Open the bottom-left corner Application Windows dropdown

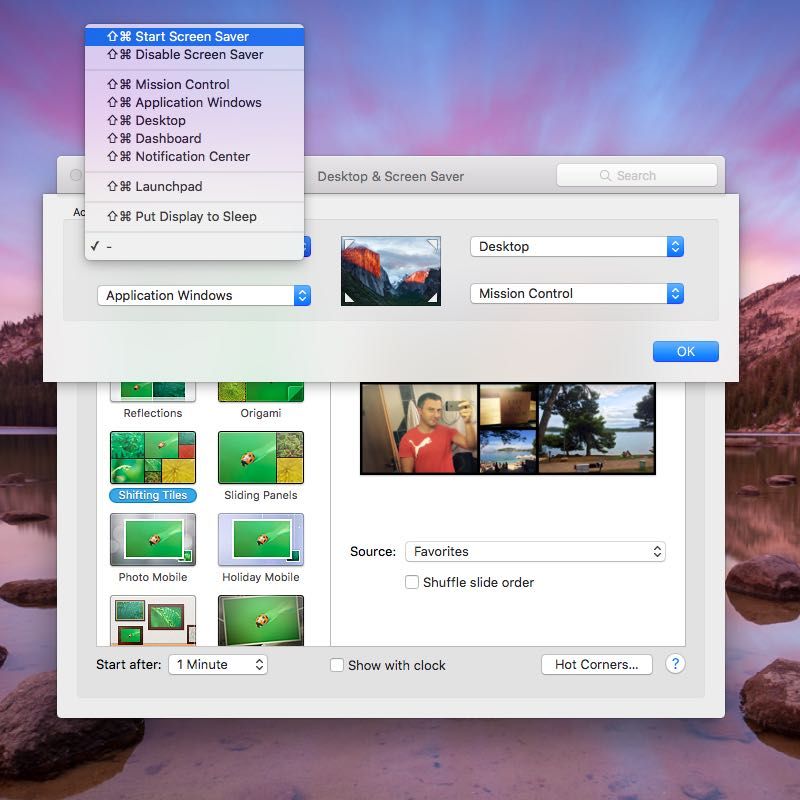tap(204, 295)
